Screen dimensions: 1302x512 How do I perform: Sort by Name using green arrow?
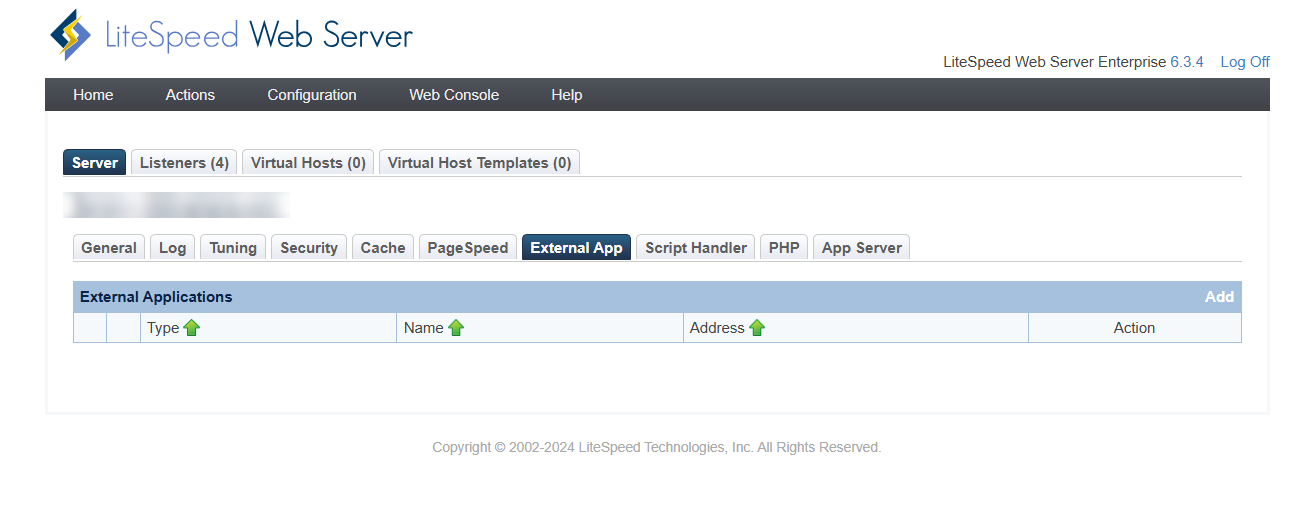456,328
